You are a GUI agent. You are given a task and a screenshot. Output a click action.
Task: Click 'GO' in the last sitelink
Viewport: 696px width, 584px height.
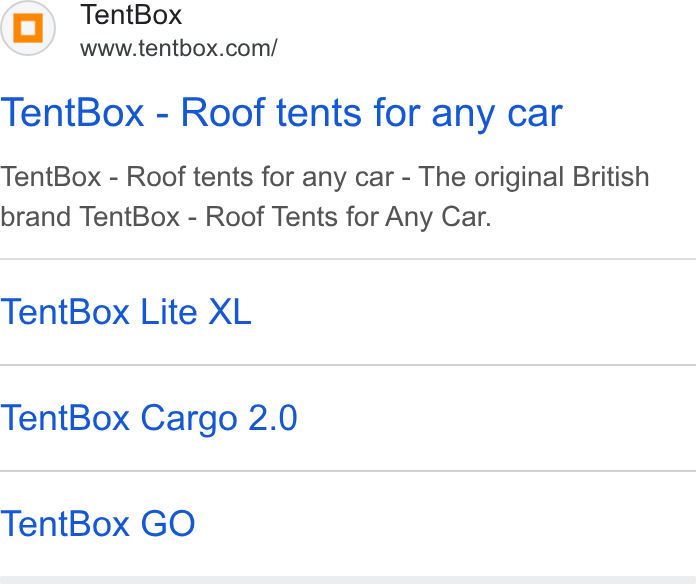click(168, 524)
